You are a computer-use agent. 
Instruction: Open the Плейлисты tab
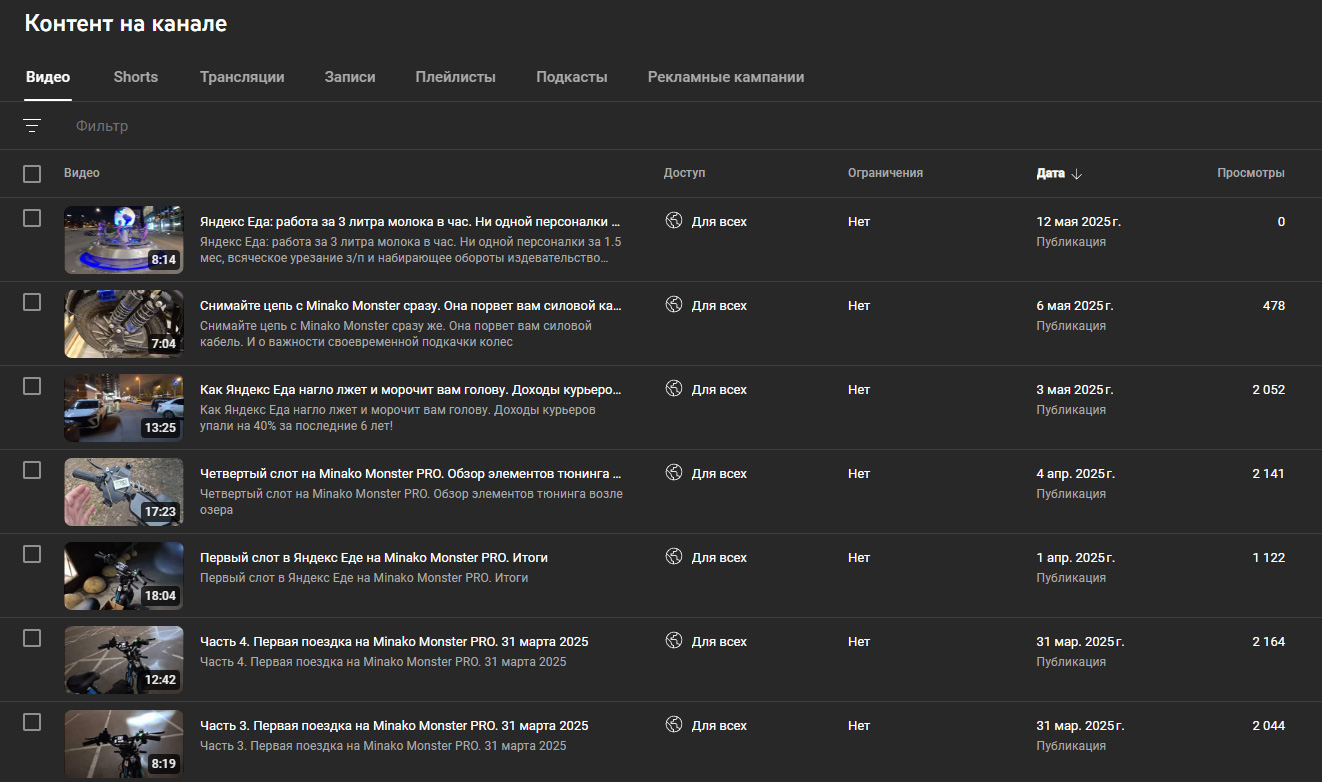click(x=456, y=77)
